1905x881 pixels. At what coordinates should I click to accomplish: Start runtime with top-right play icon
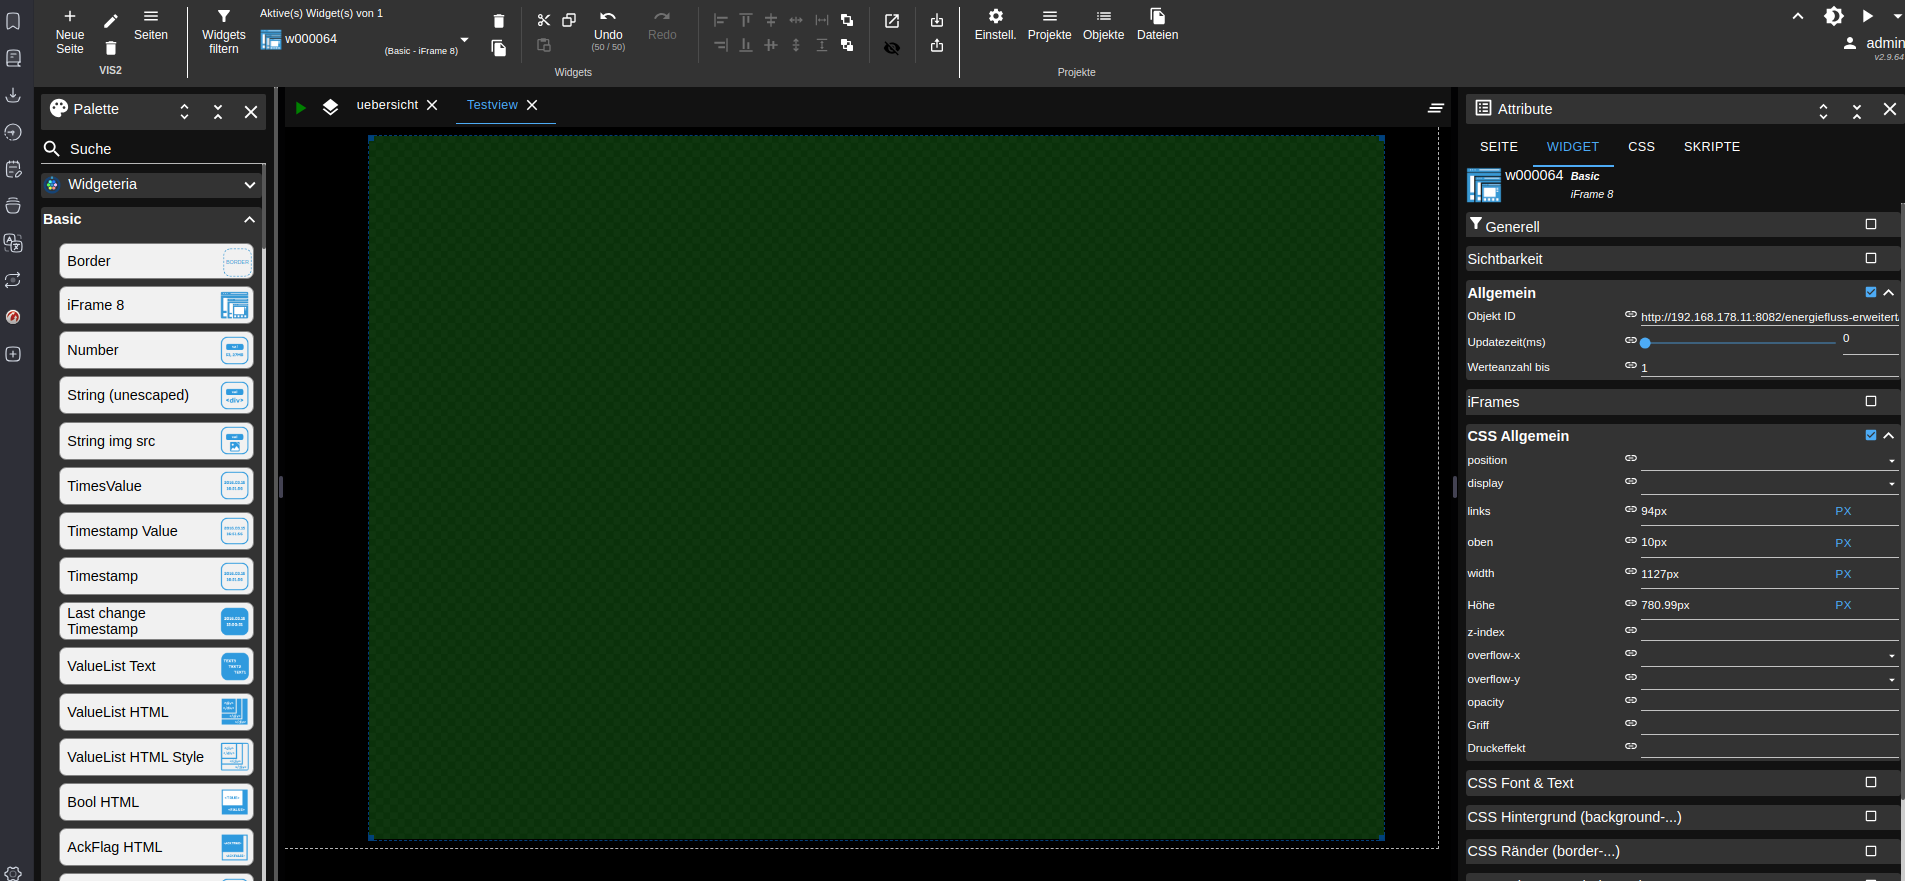pyautogui.click(x=1867, y=16)
